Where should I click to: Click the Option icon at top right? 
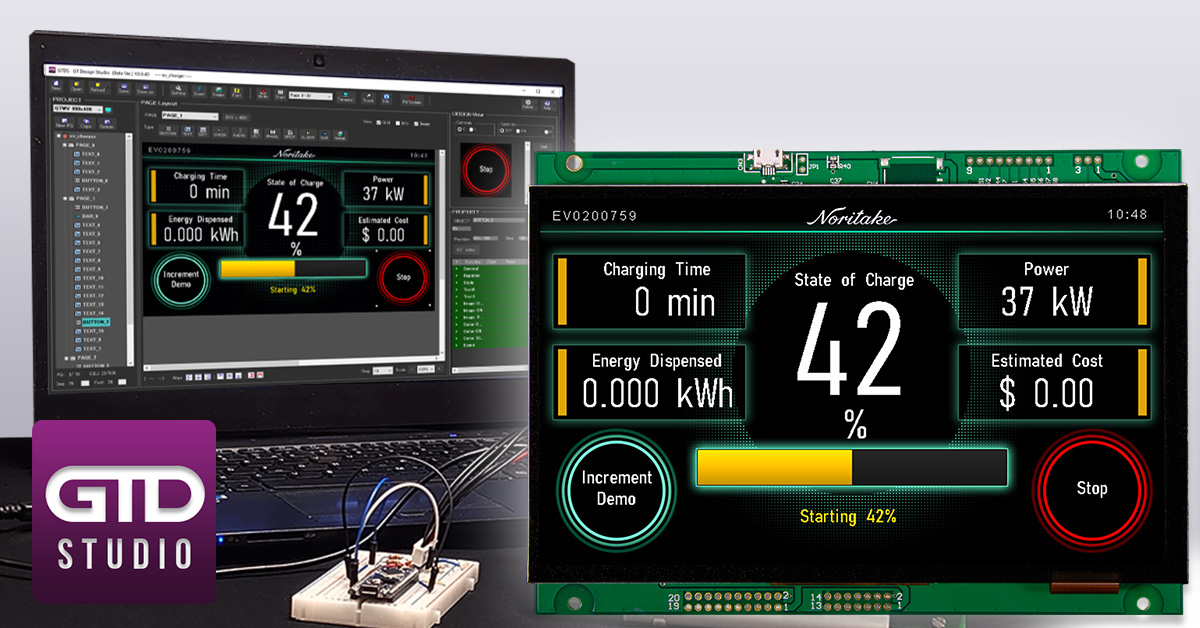click(x=526, y=103)
